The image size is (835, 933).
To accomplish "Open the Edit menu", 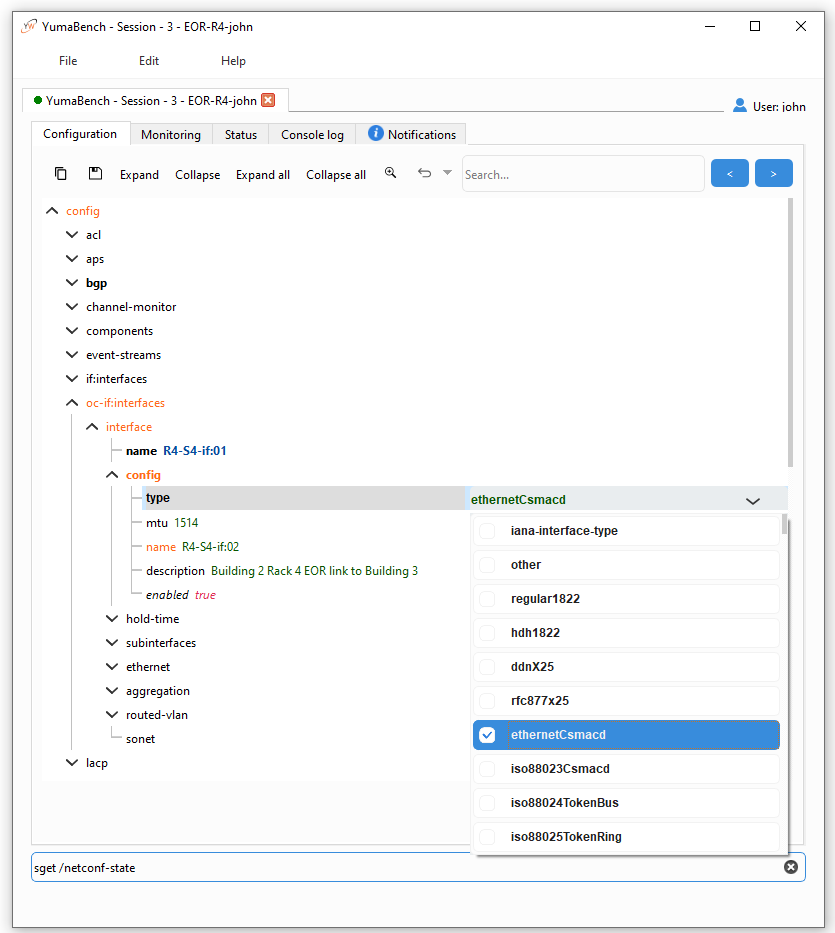I will [149, 61].
